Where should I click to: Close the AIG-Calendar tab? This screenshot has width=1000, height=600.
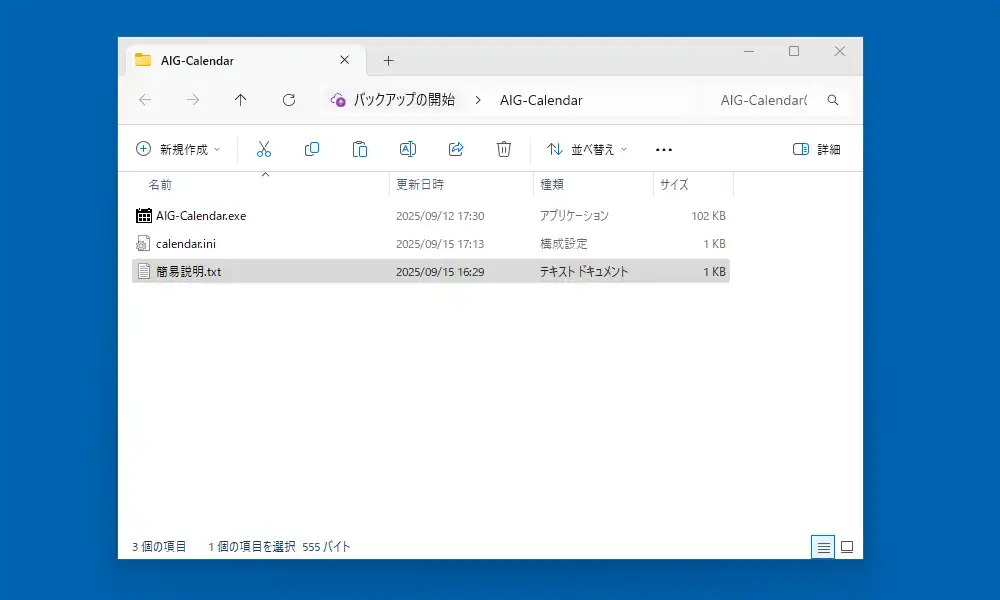point(344,60)
